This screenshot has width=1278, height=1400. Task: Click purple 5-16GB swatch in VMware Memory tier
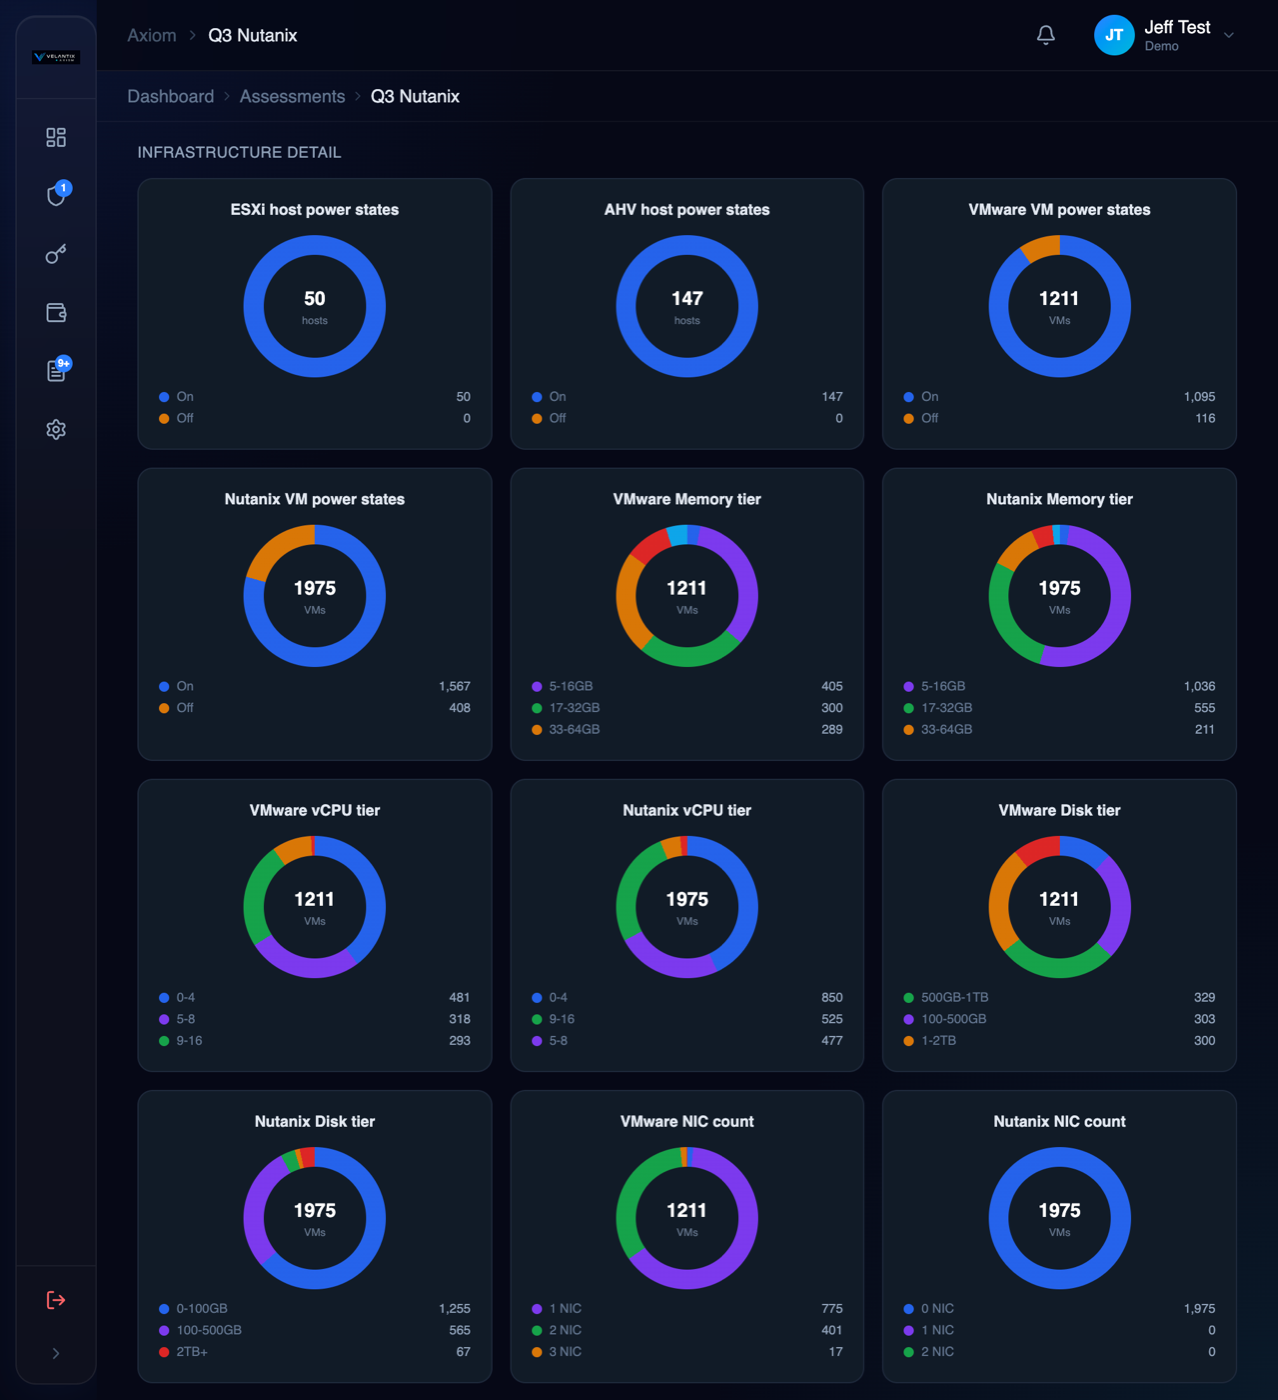537,687
